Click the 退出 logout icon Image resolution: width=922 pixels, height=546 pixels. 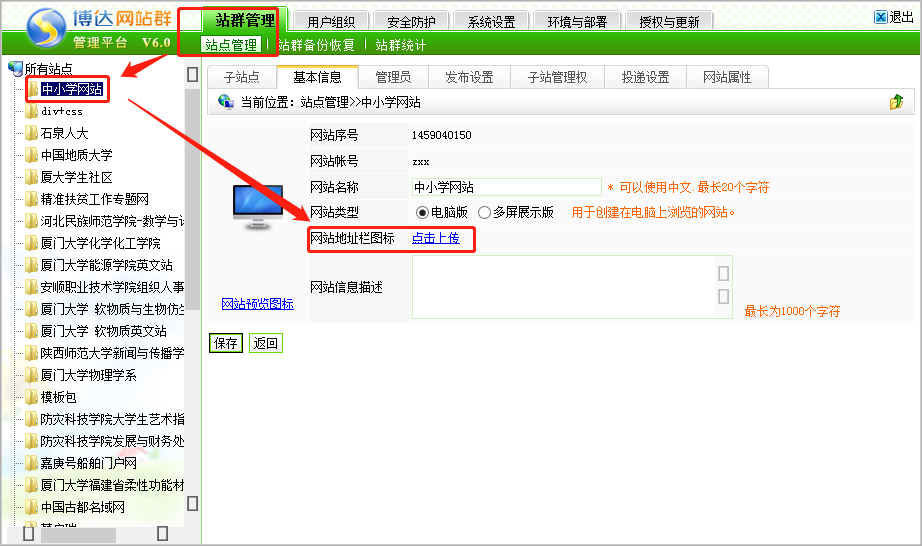pyautogui.click(x=880, y=17)
